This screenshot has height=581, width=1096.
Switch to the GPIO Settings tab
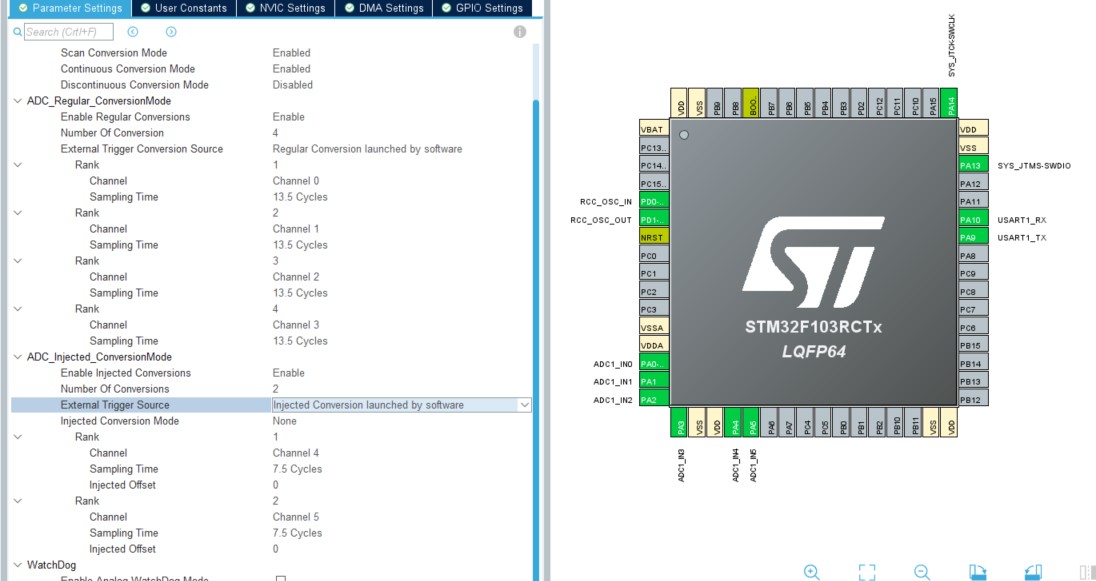pos(482,8)
